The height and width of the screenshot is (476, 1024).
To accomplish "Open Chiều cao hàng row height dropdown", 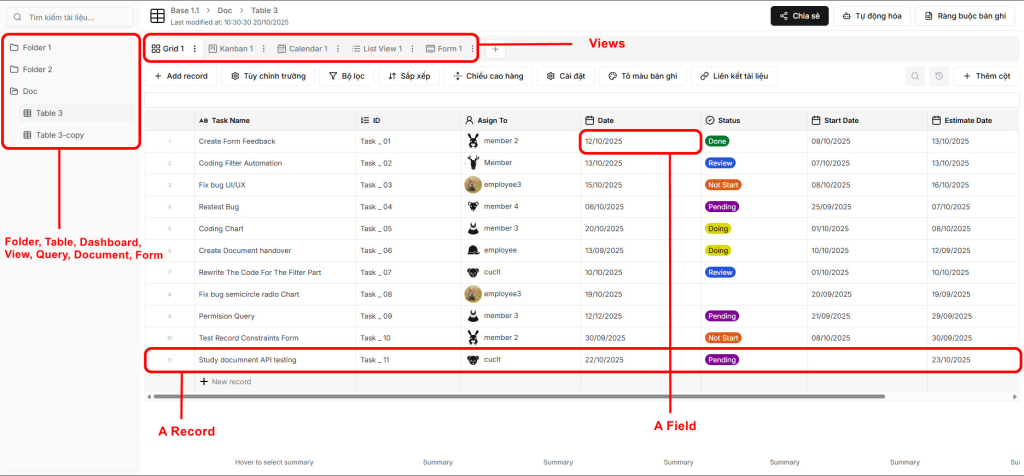I will (489, 76).
